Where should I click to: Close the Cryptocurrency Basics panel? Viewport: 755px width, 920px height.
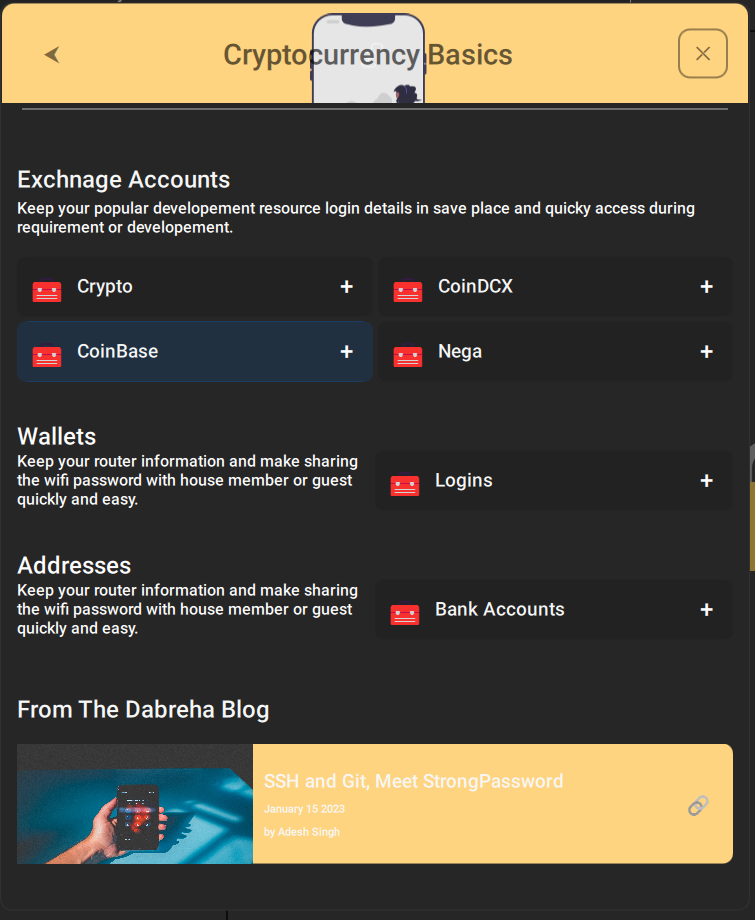[703, 54]
